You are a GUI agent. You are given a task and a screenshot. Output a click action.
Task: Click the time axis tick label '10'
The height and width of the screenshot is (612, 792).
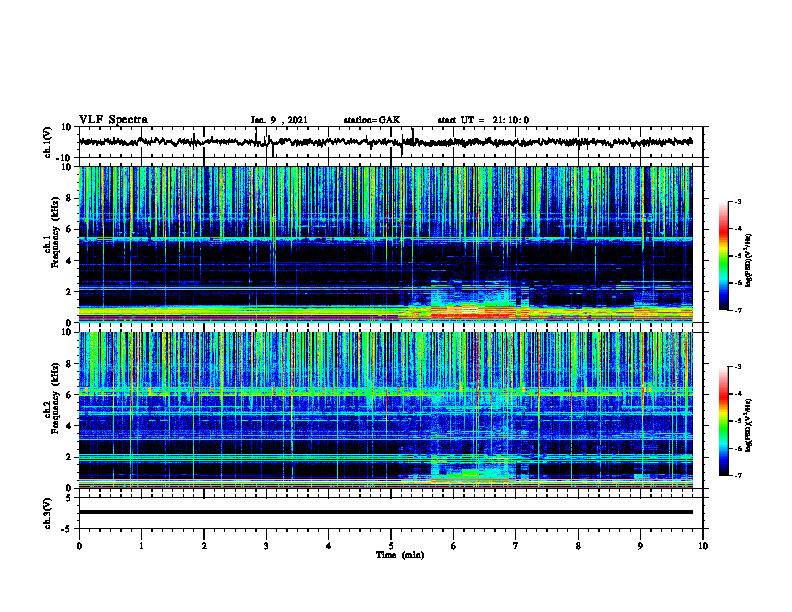click(x=703, y=546)
